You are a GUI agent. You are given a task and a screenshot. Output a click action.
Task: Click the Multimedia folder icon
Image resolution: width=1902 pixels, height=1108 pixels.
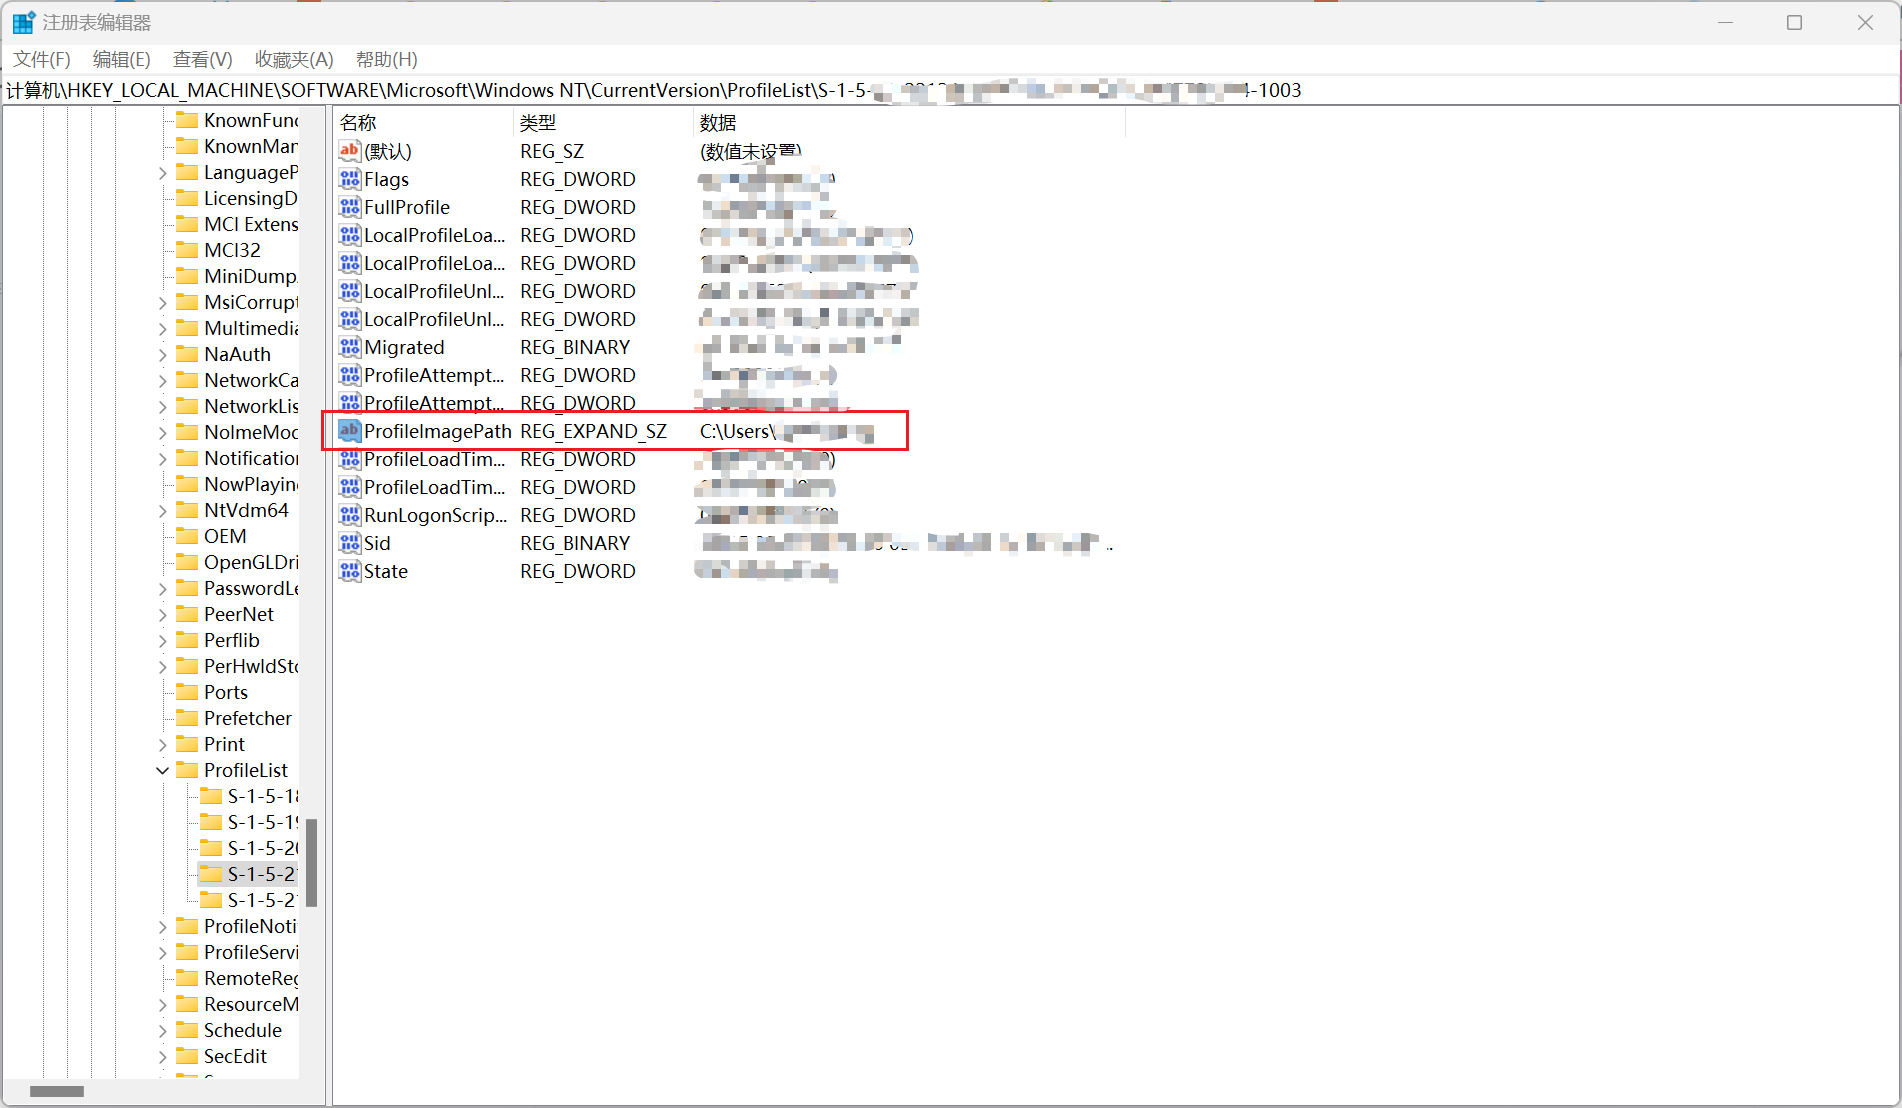point(187,328)
